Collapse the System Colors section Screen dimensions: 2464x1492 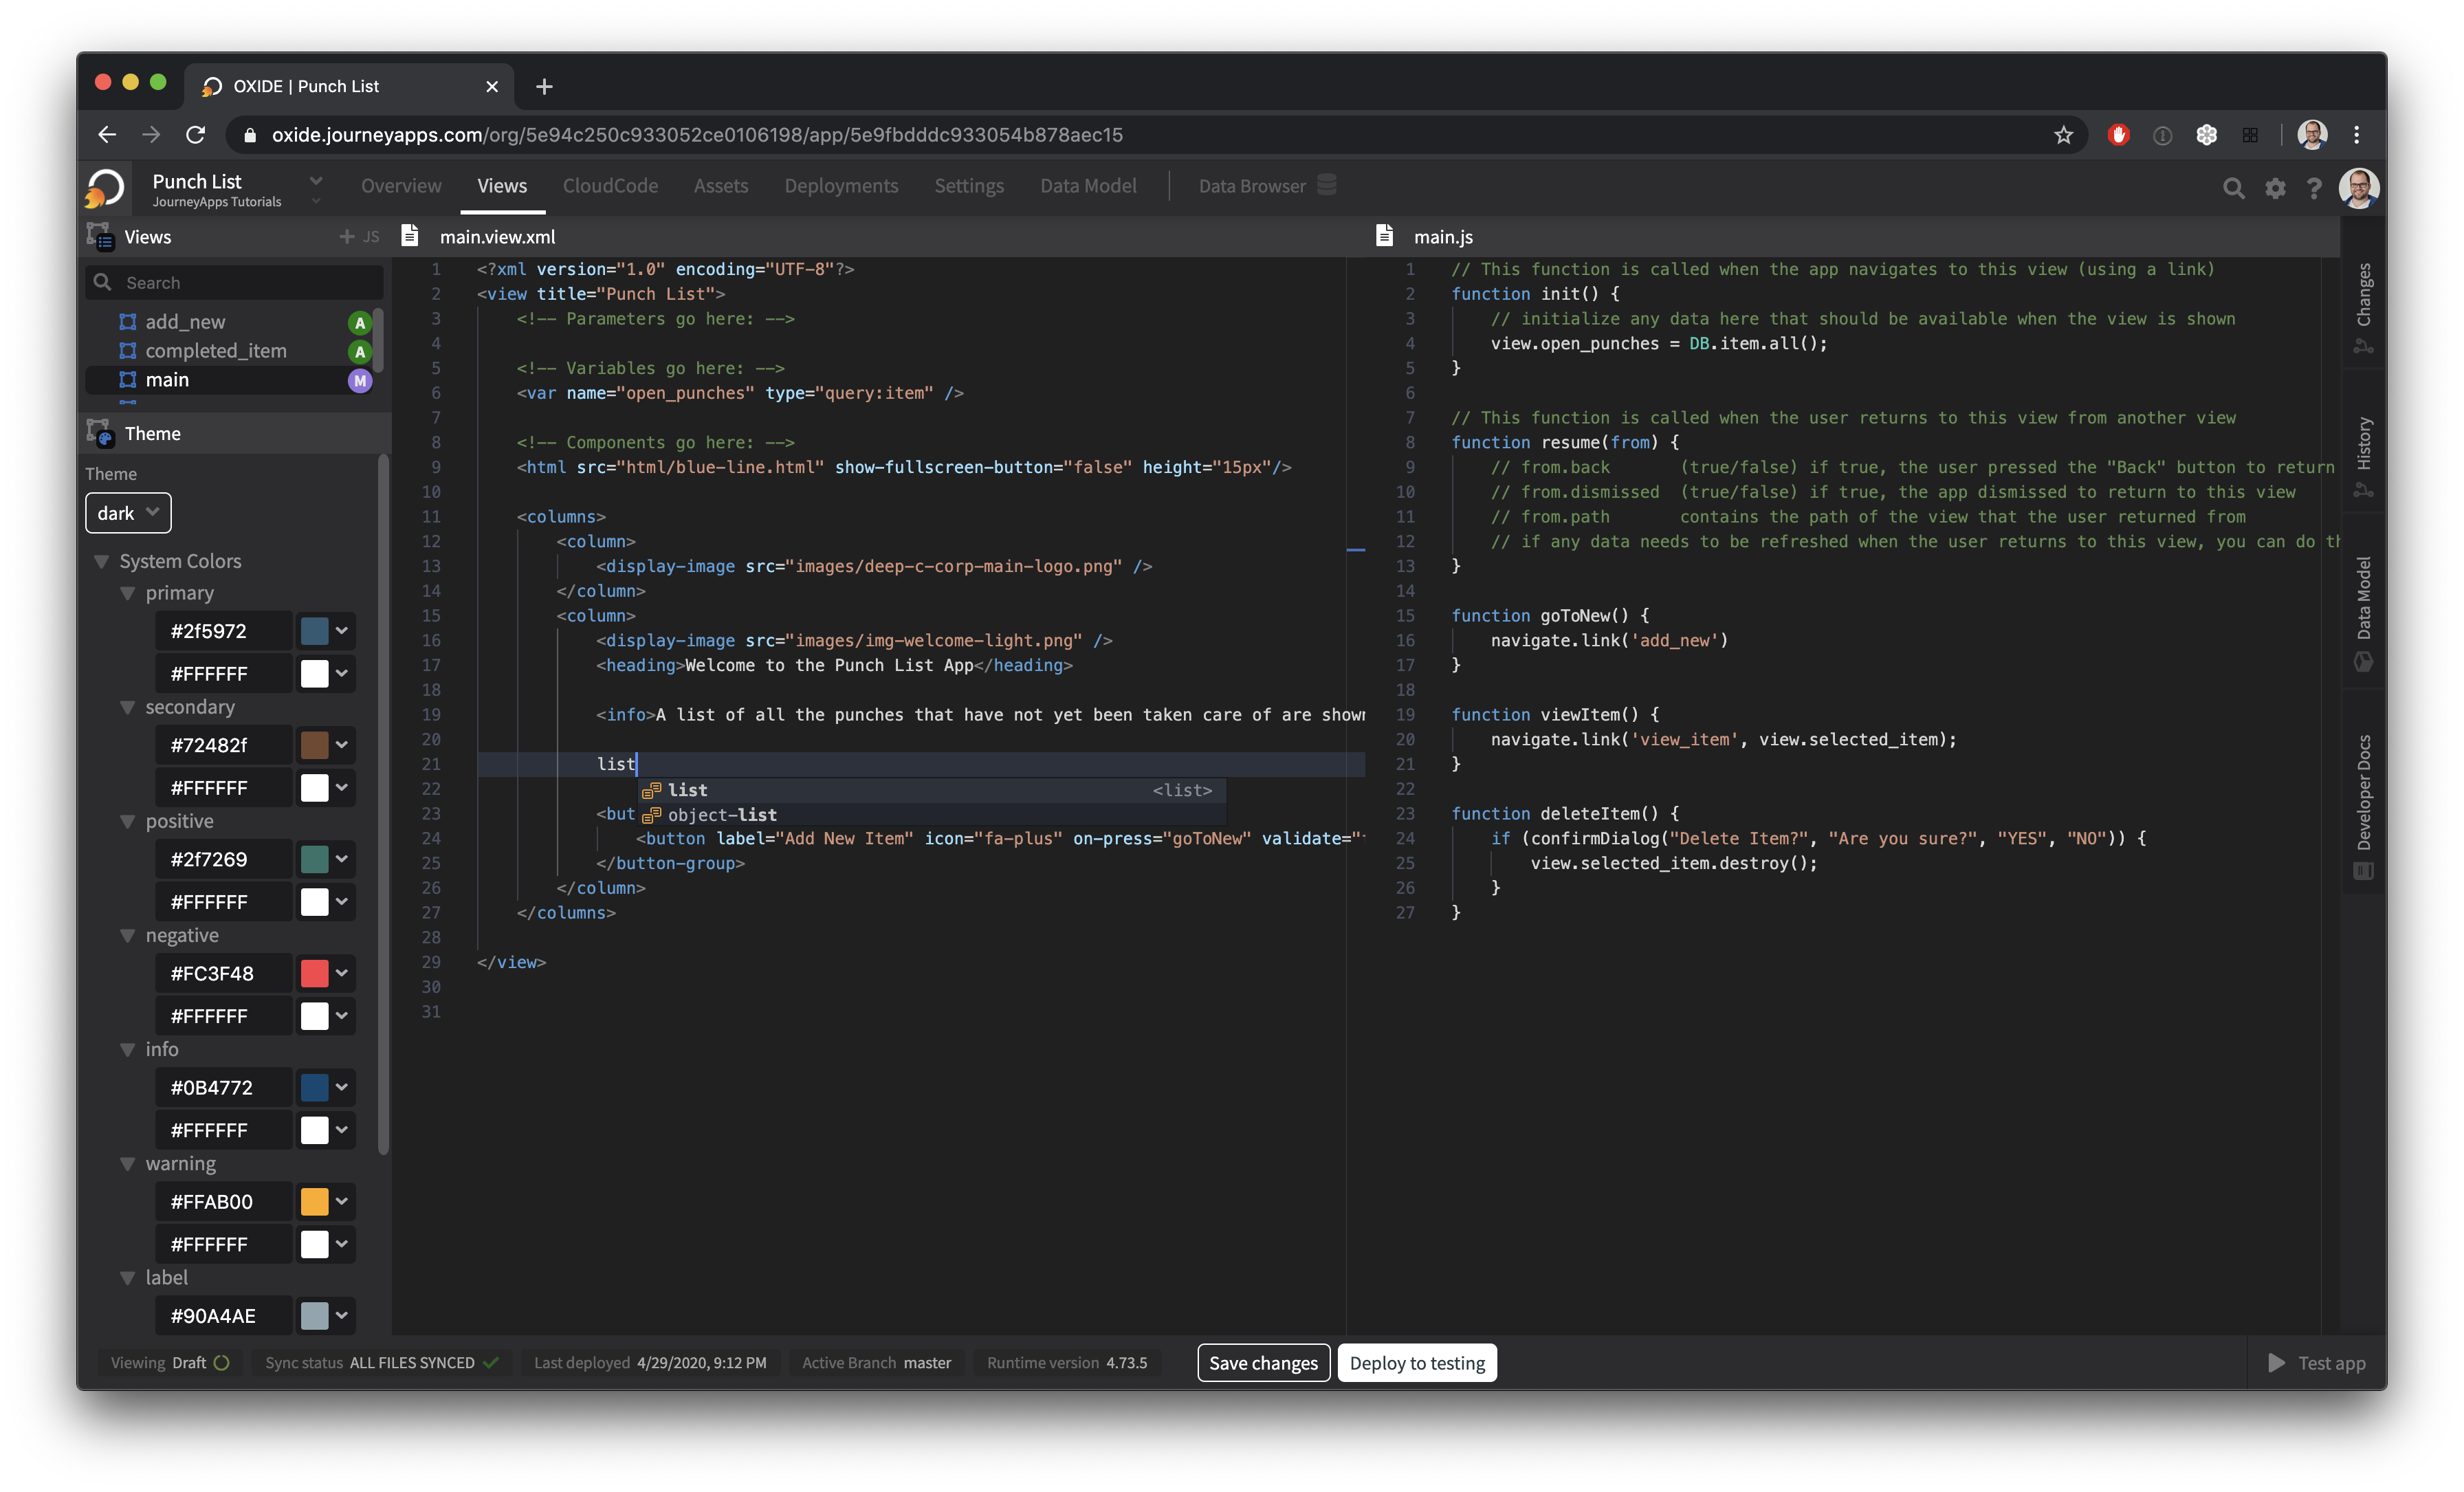101,562
